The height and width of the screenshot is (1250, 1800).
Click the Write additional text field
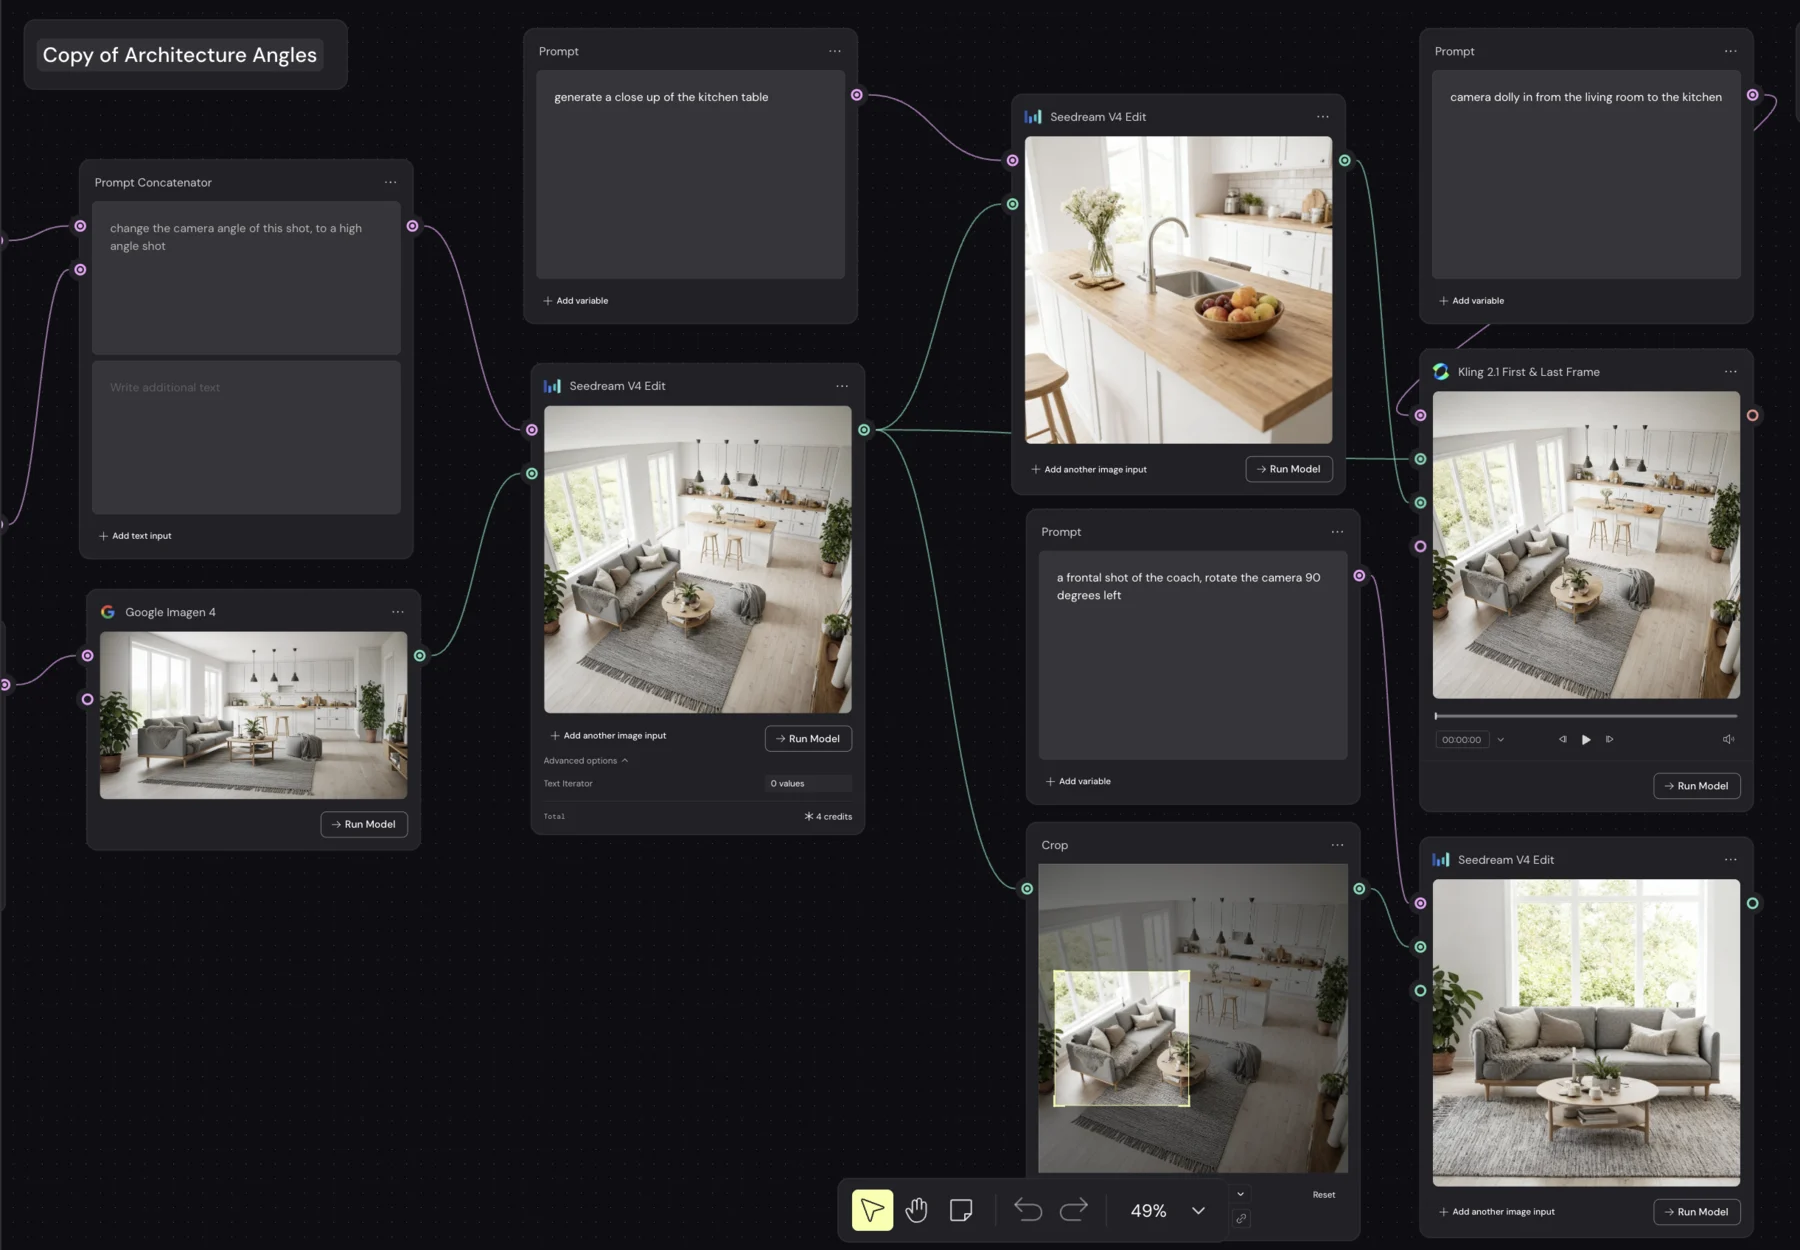(246, 438)
